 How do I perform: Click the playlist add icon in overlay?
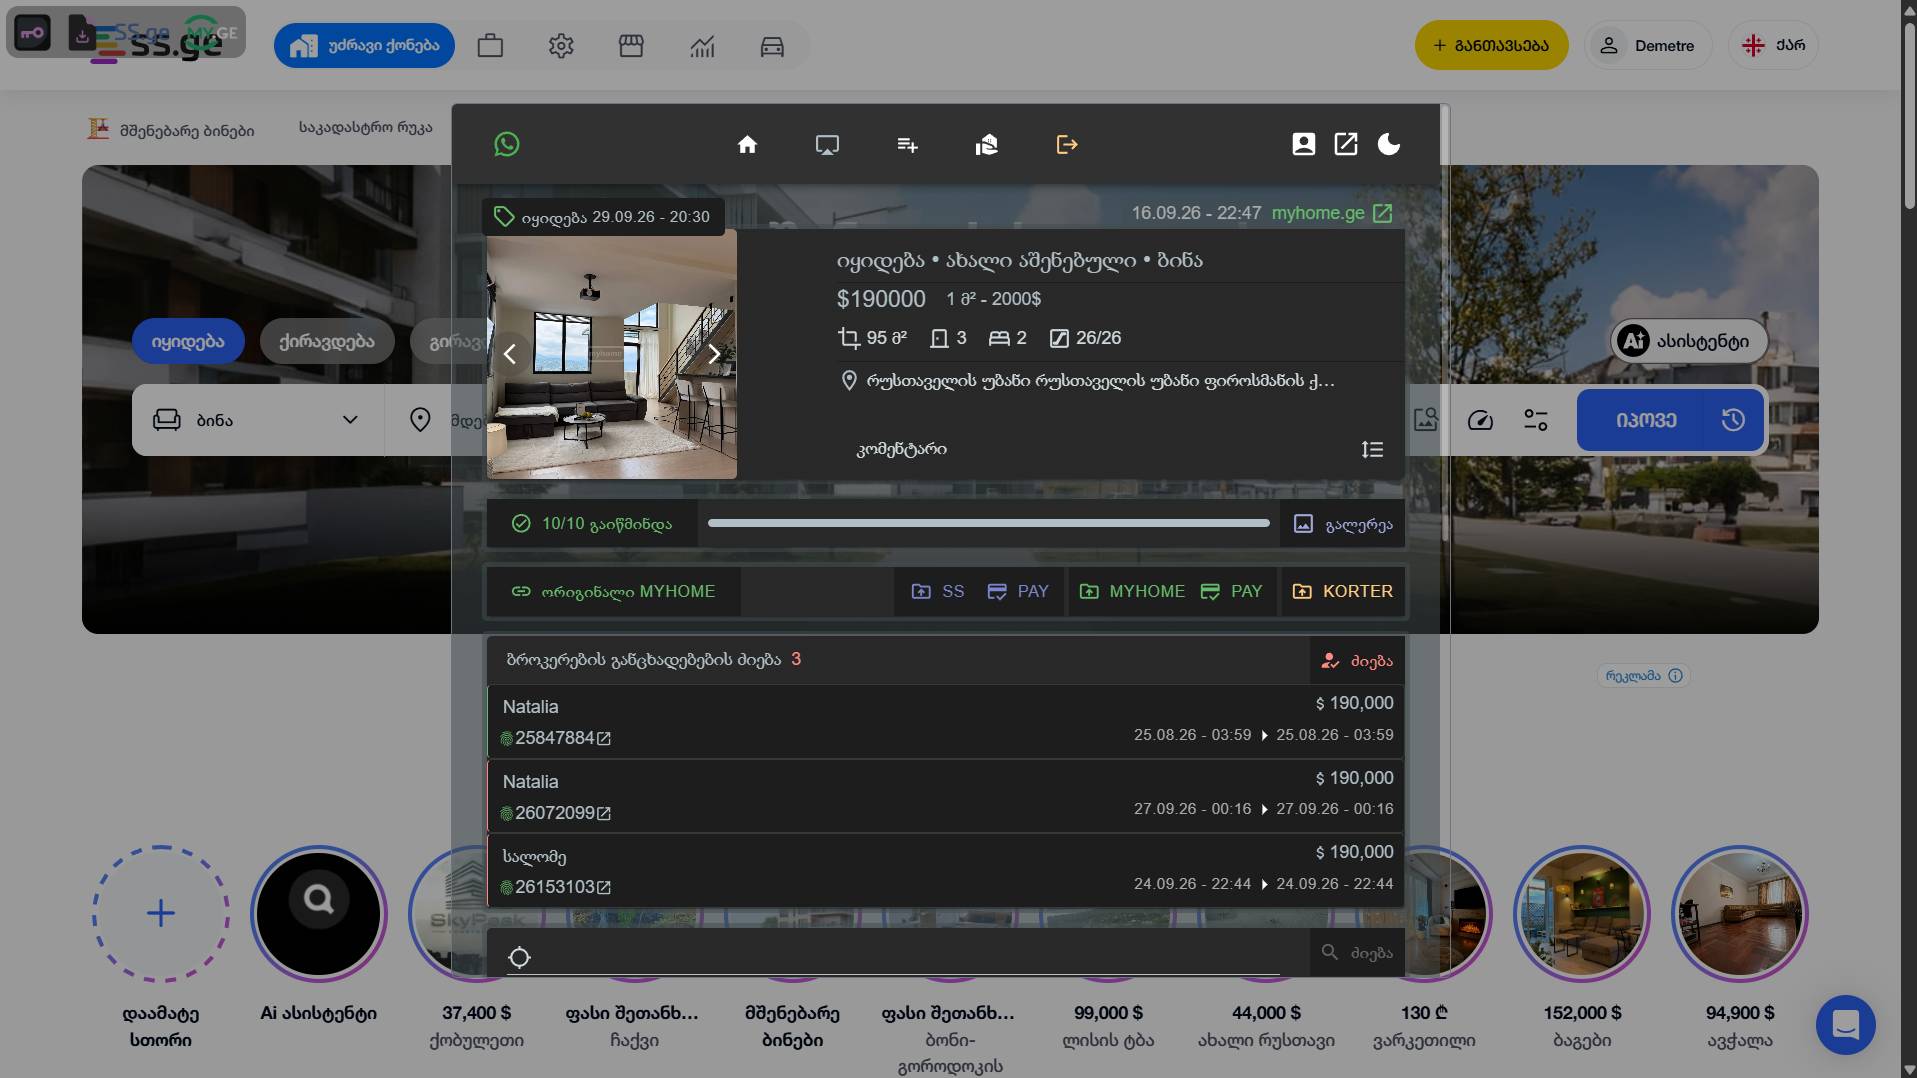907,145
